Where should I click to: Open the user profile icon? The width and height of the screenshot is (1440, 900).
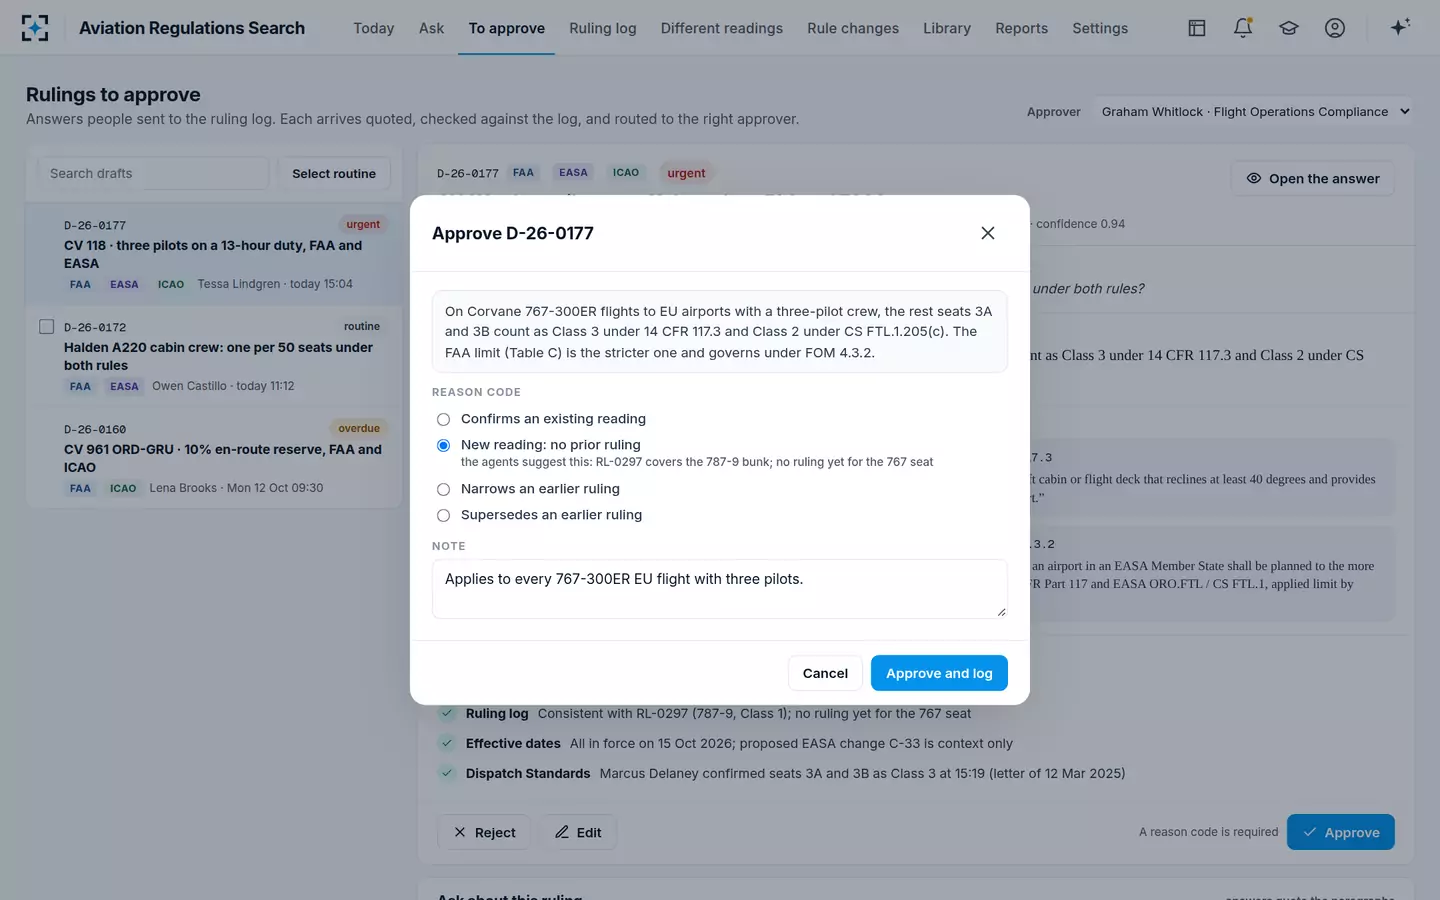(1335, 28)
